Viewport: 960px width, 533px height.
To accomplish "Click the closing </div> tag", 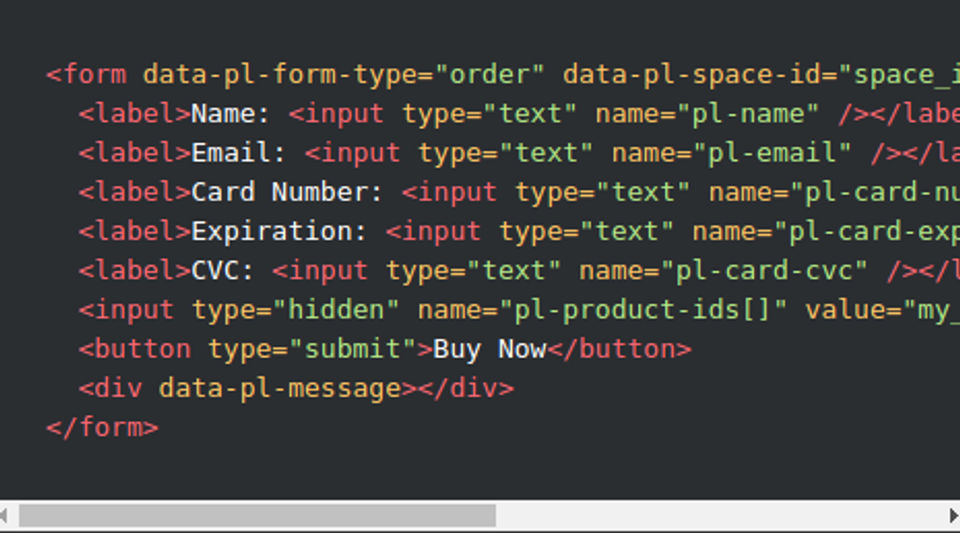I will [x=466, y=389].
